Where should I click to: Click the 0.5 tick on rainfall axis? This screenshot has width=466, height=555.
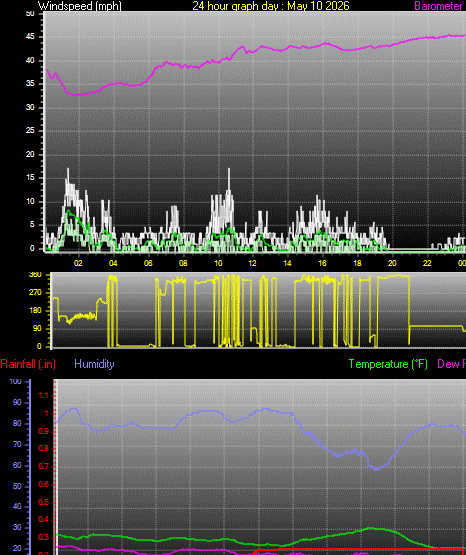click(44, 502)
